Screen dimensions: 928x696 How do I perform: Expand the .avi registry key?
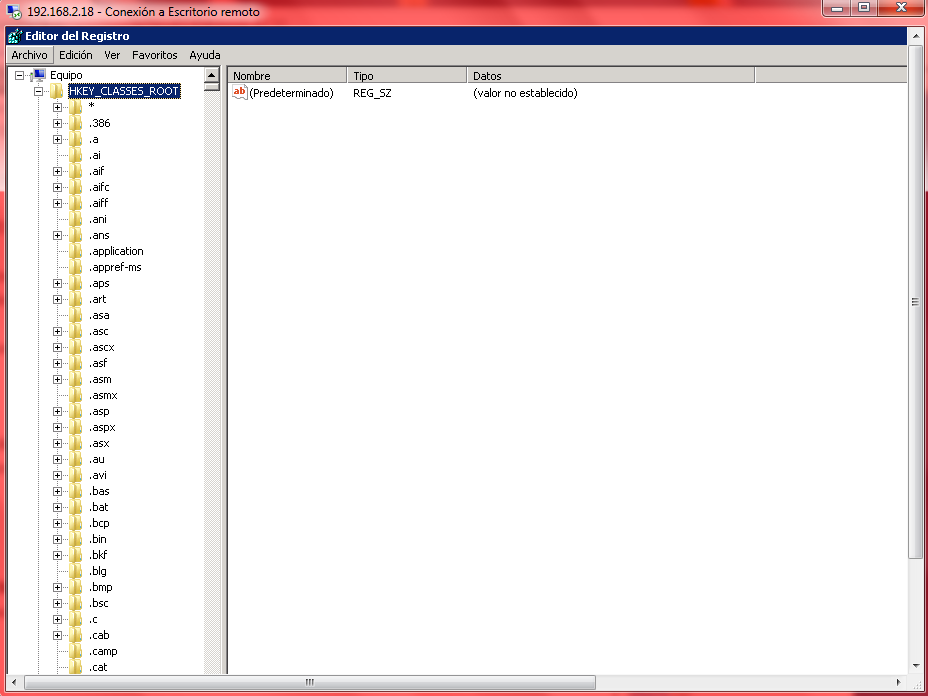click(57, 475)
